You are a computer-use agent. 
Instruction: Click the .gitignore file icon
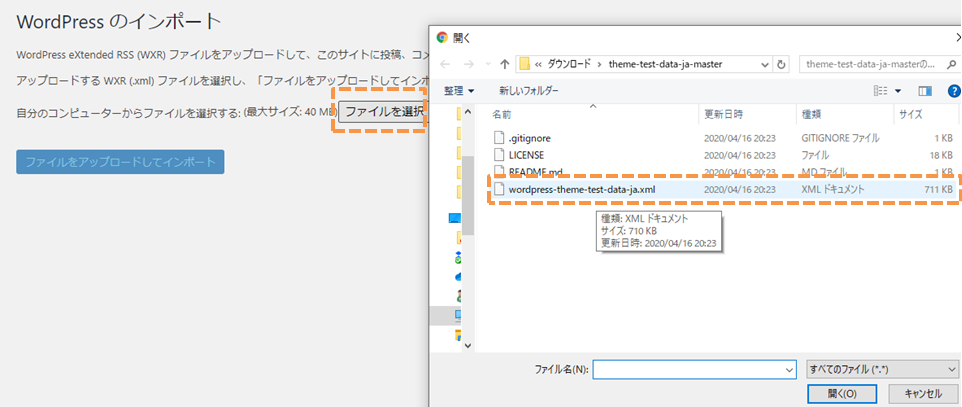click(499, 138)
